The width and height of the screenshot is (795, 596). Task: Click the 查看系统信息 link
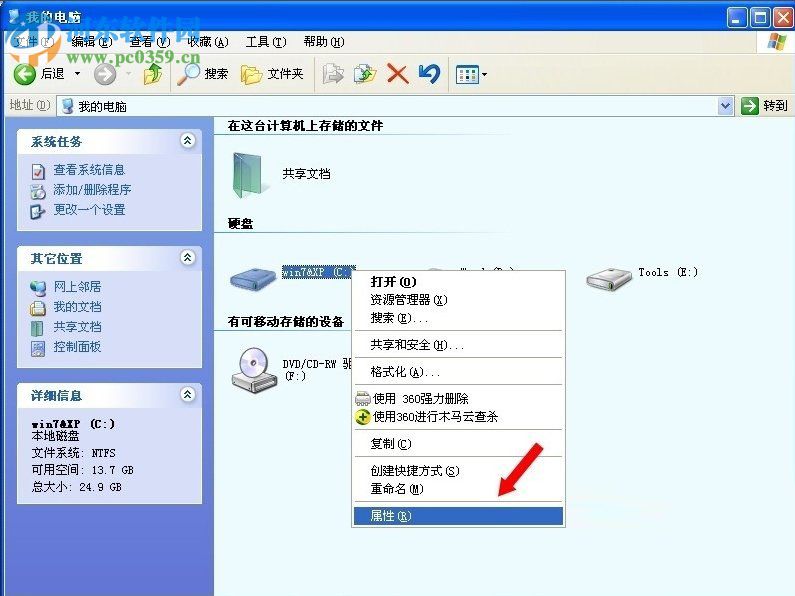89,170
